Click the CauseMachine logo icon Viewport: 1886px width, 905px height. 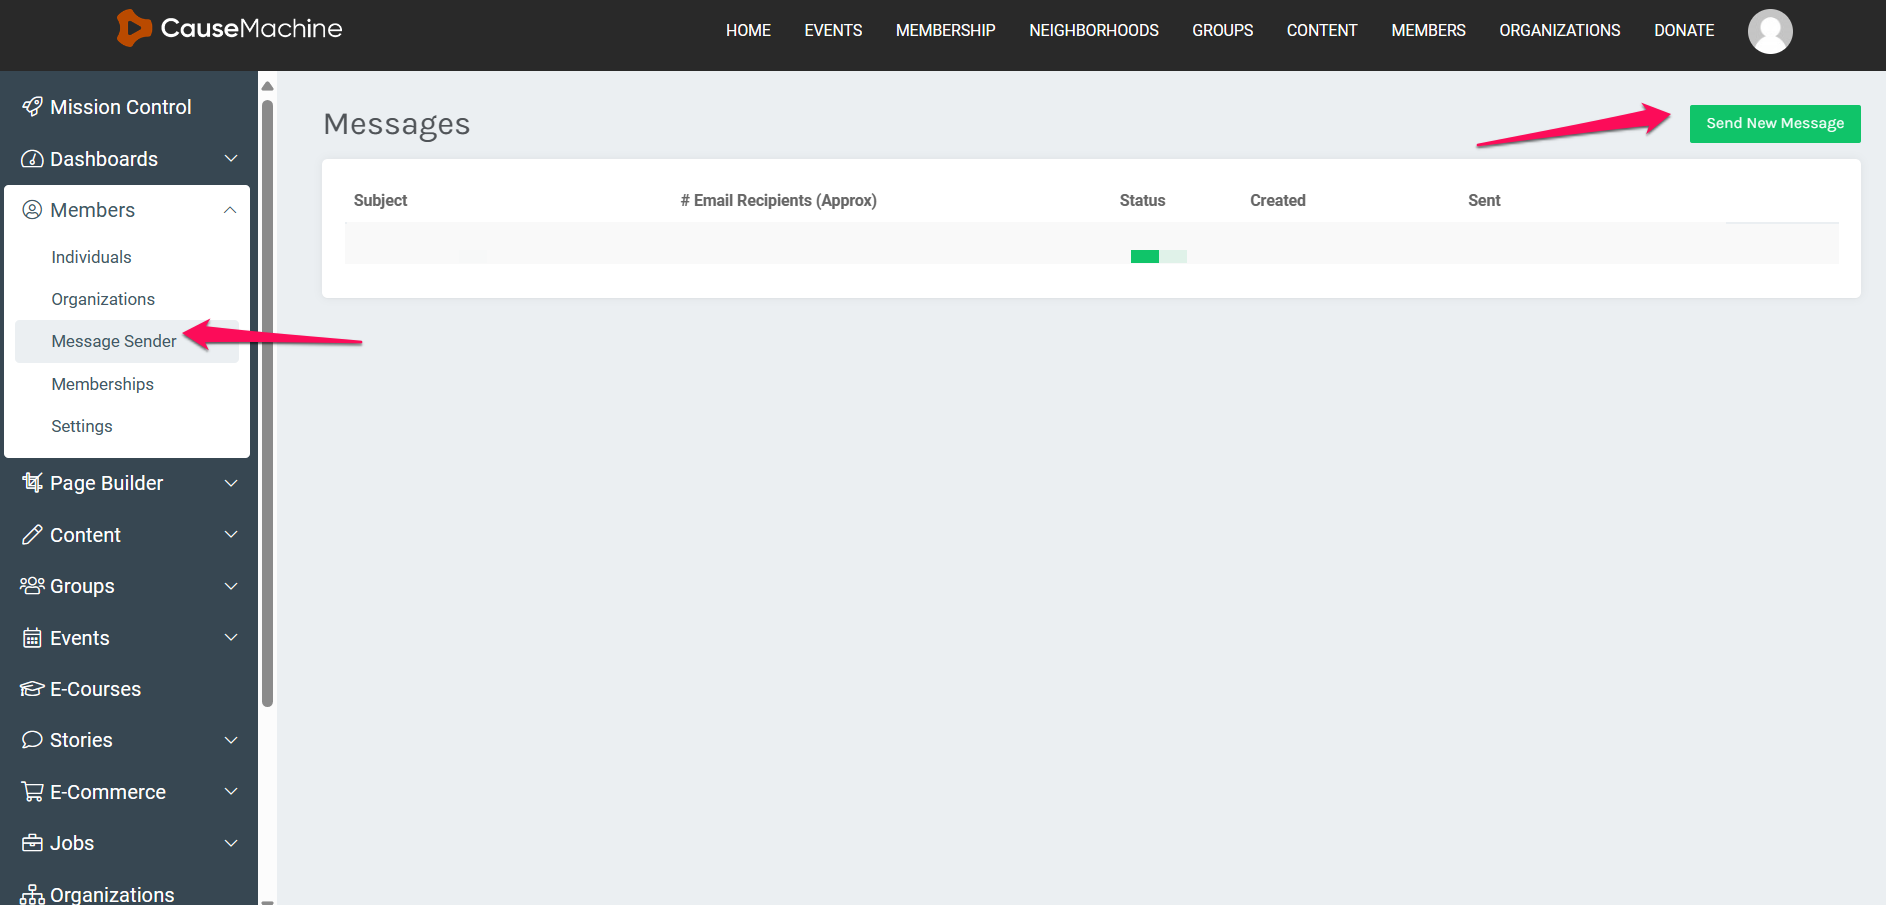[x=134, y=28]
